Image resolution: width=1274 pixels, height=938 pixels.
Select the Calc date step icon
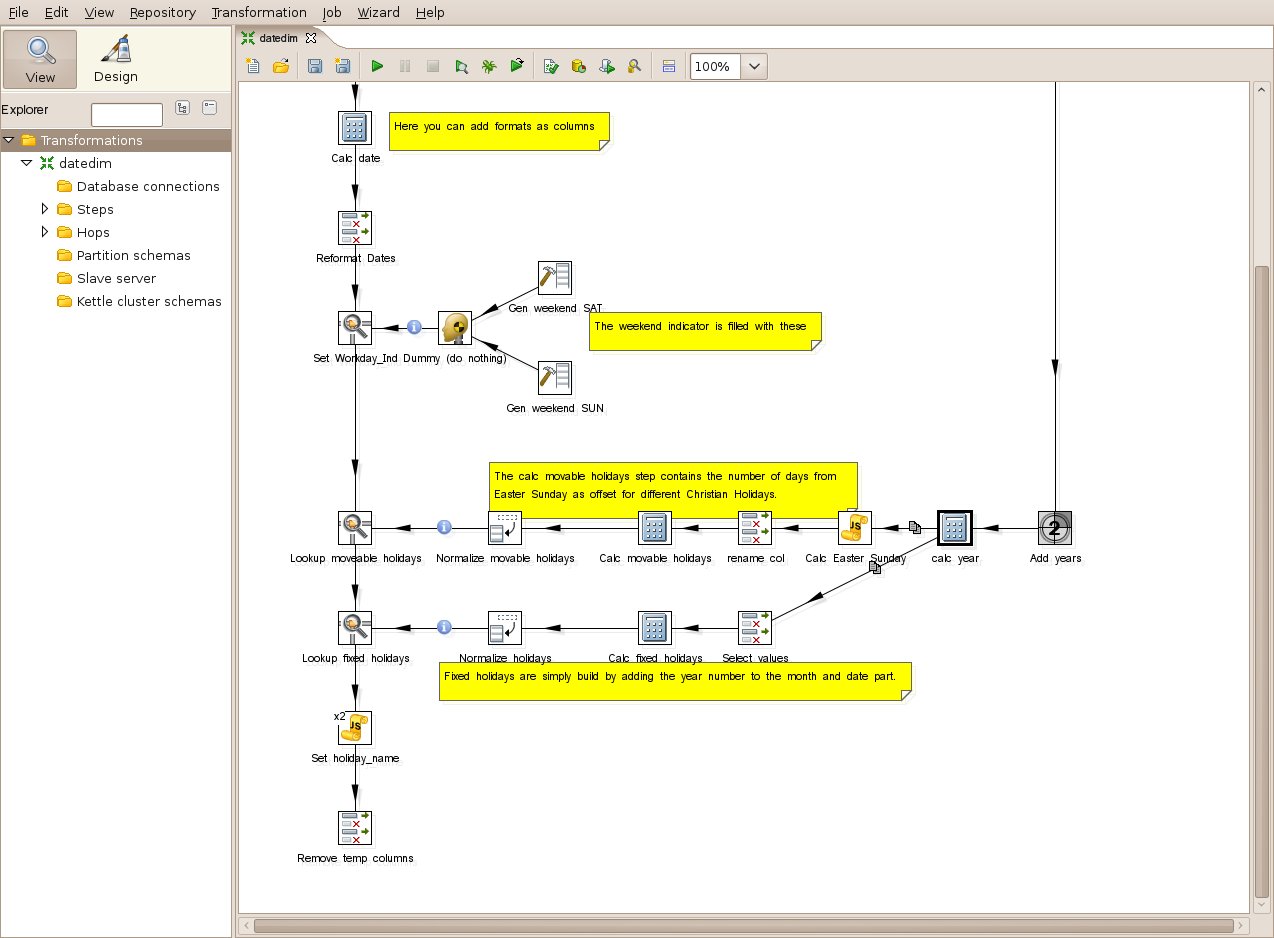pyautogui.click(x=355, y=127)
